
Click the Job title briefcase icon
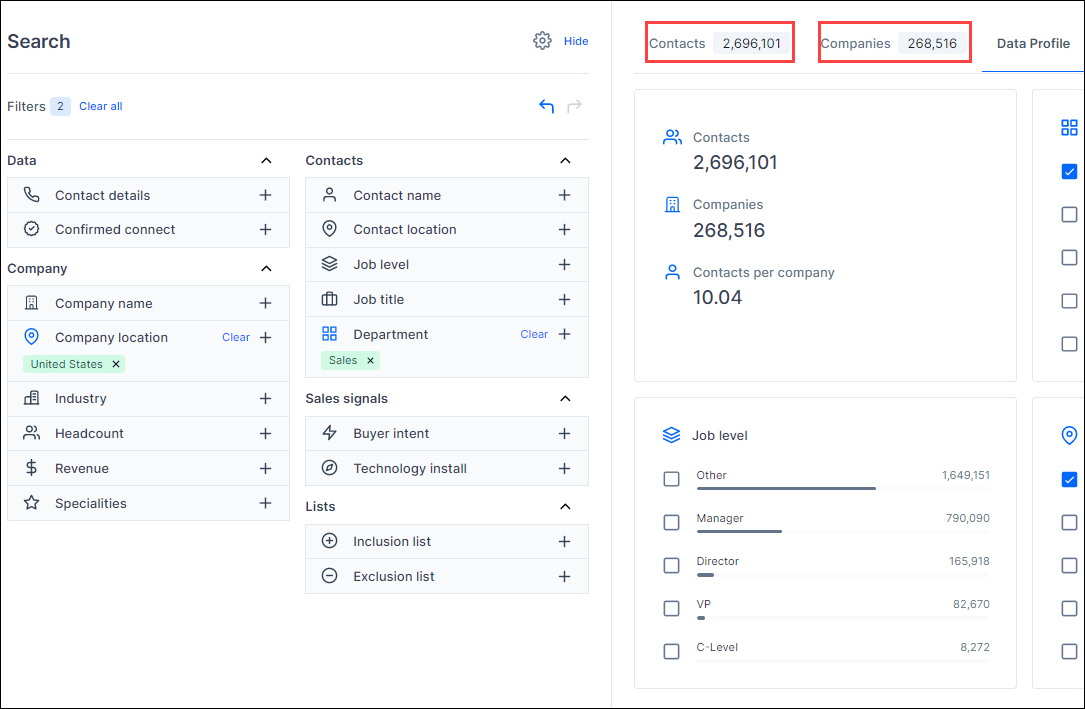pyautogui.click(x=329, y=299)
